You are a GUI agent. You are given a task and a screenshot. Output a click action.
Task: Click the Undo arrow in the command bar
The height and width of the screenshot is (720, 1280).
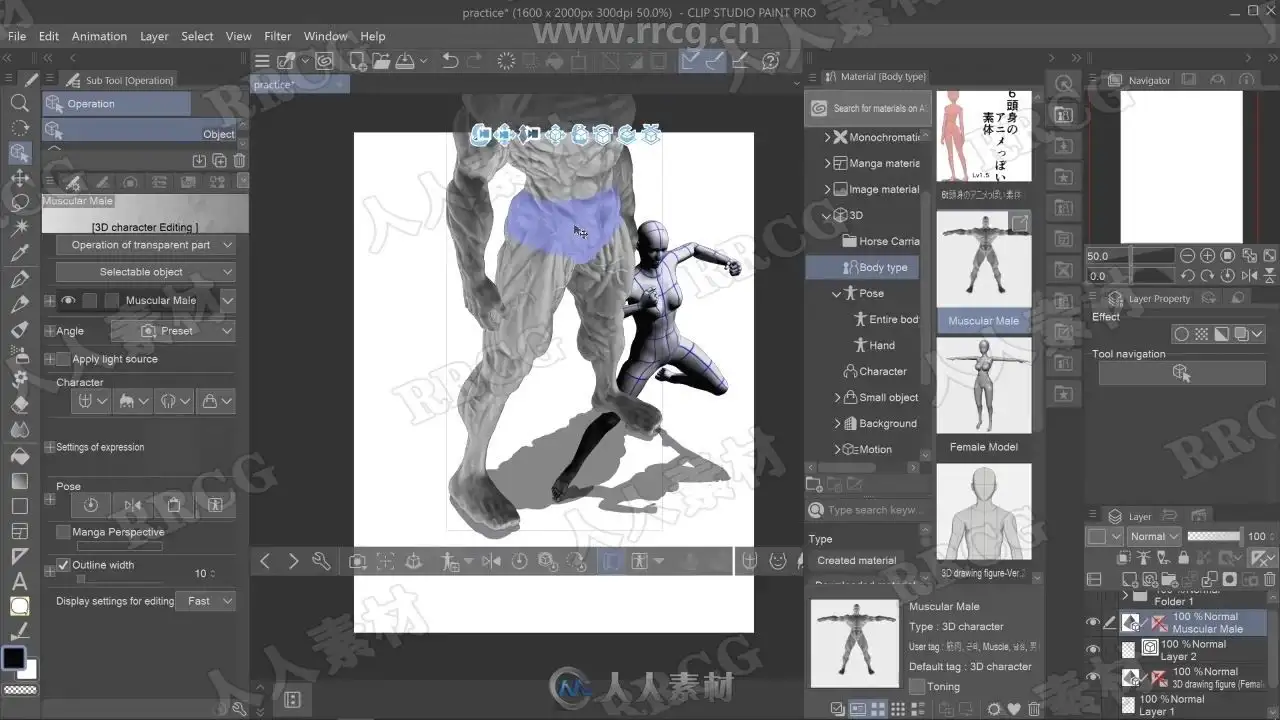(x=450, y=61)
